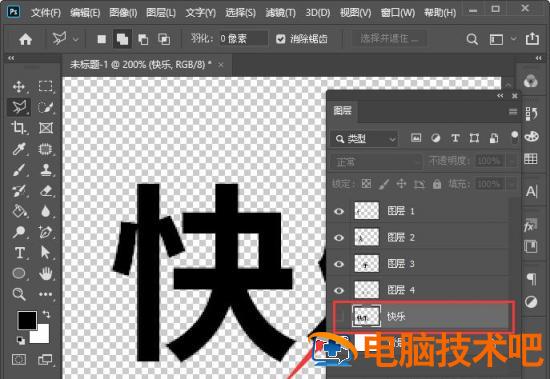550x379 pixels.
Task: Open the 图层 panel flyout menu
Action: pyautogui.click(x=513, y=112)
